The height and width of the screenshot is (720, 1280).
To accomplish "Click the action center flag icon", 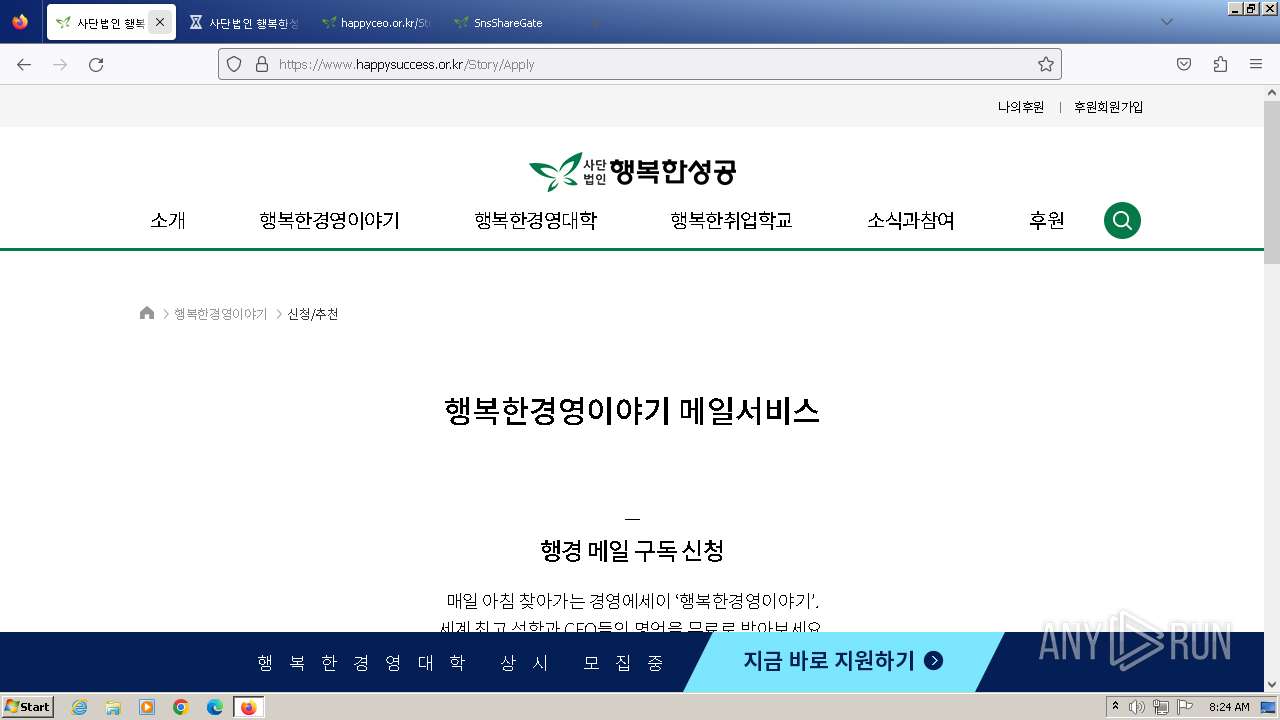I will 1185,707.
